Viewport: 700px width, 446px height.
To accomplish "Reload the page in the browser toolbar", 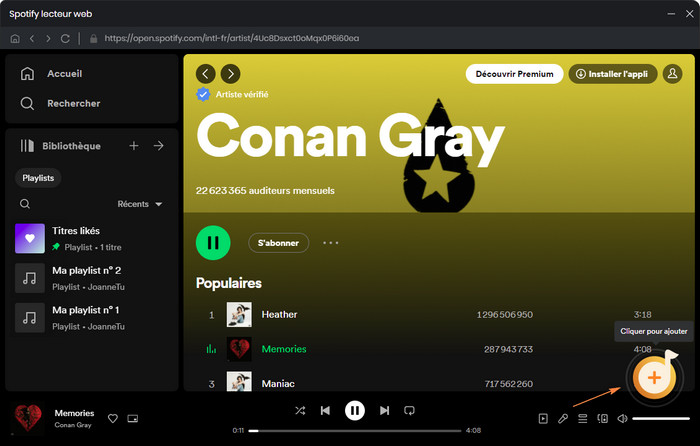I will tap(65, 38).
